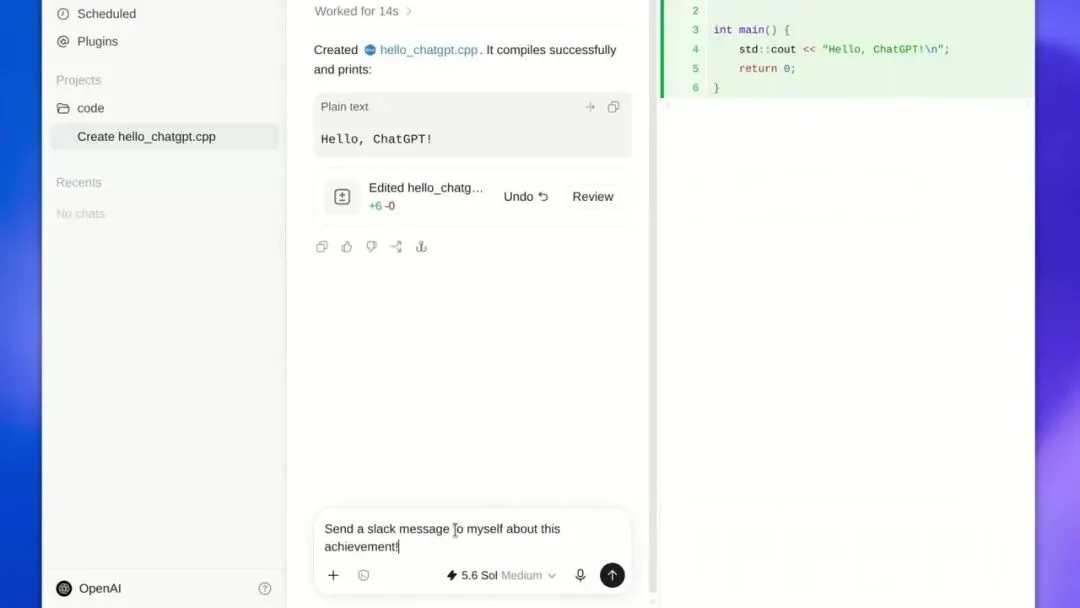Click the share icon under response

click(396, 247)
